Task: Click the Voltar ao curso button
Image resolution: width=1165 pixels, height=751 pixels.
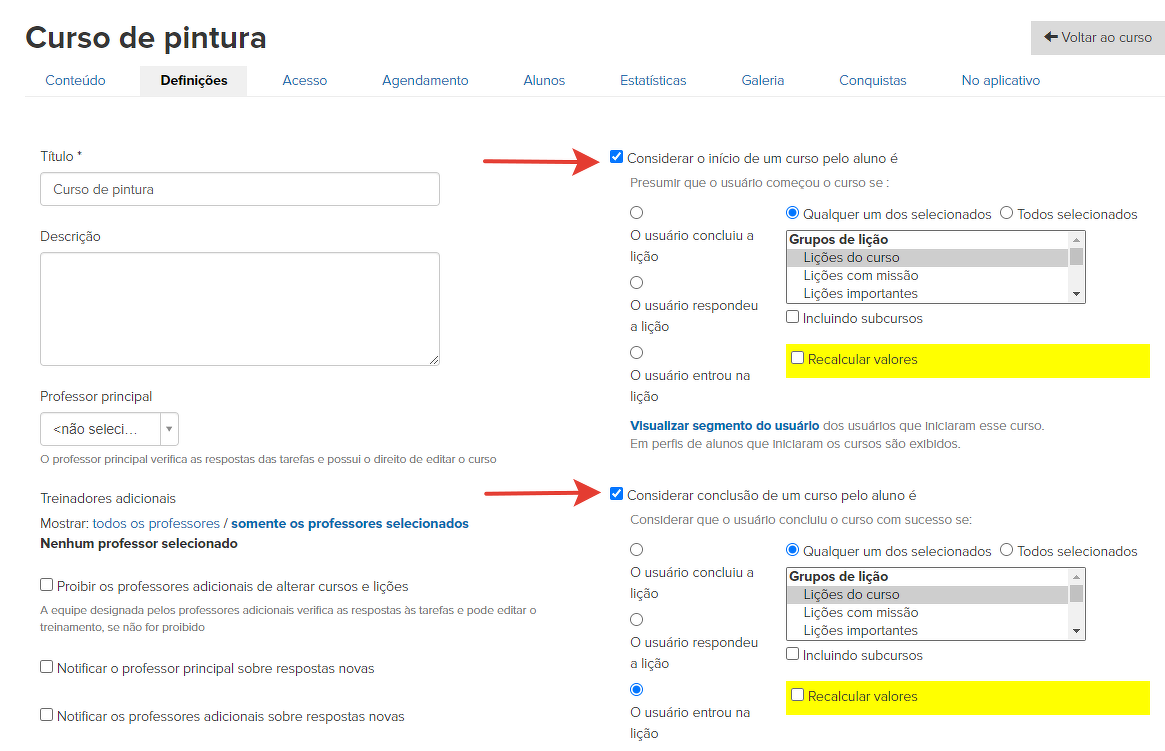Action: (1097, 37)
